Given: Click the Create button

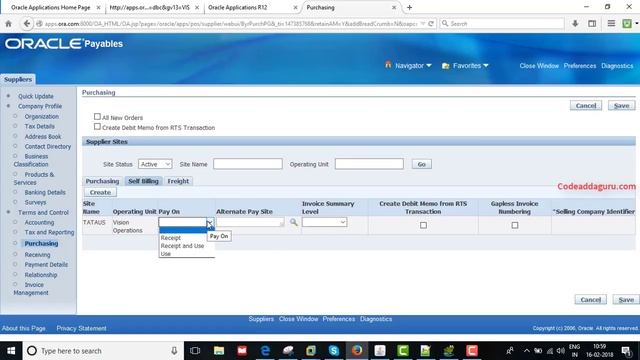Looking at the screenshot, I should tap(100, 192).
